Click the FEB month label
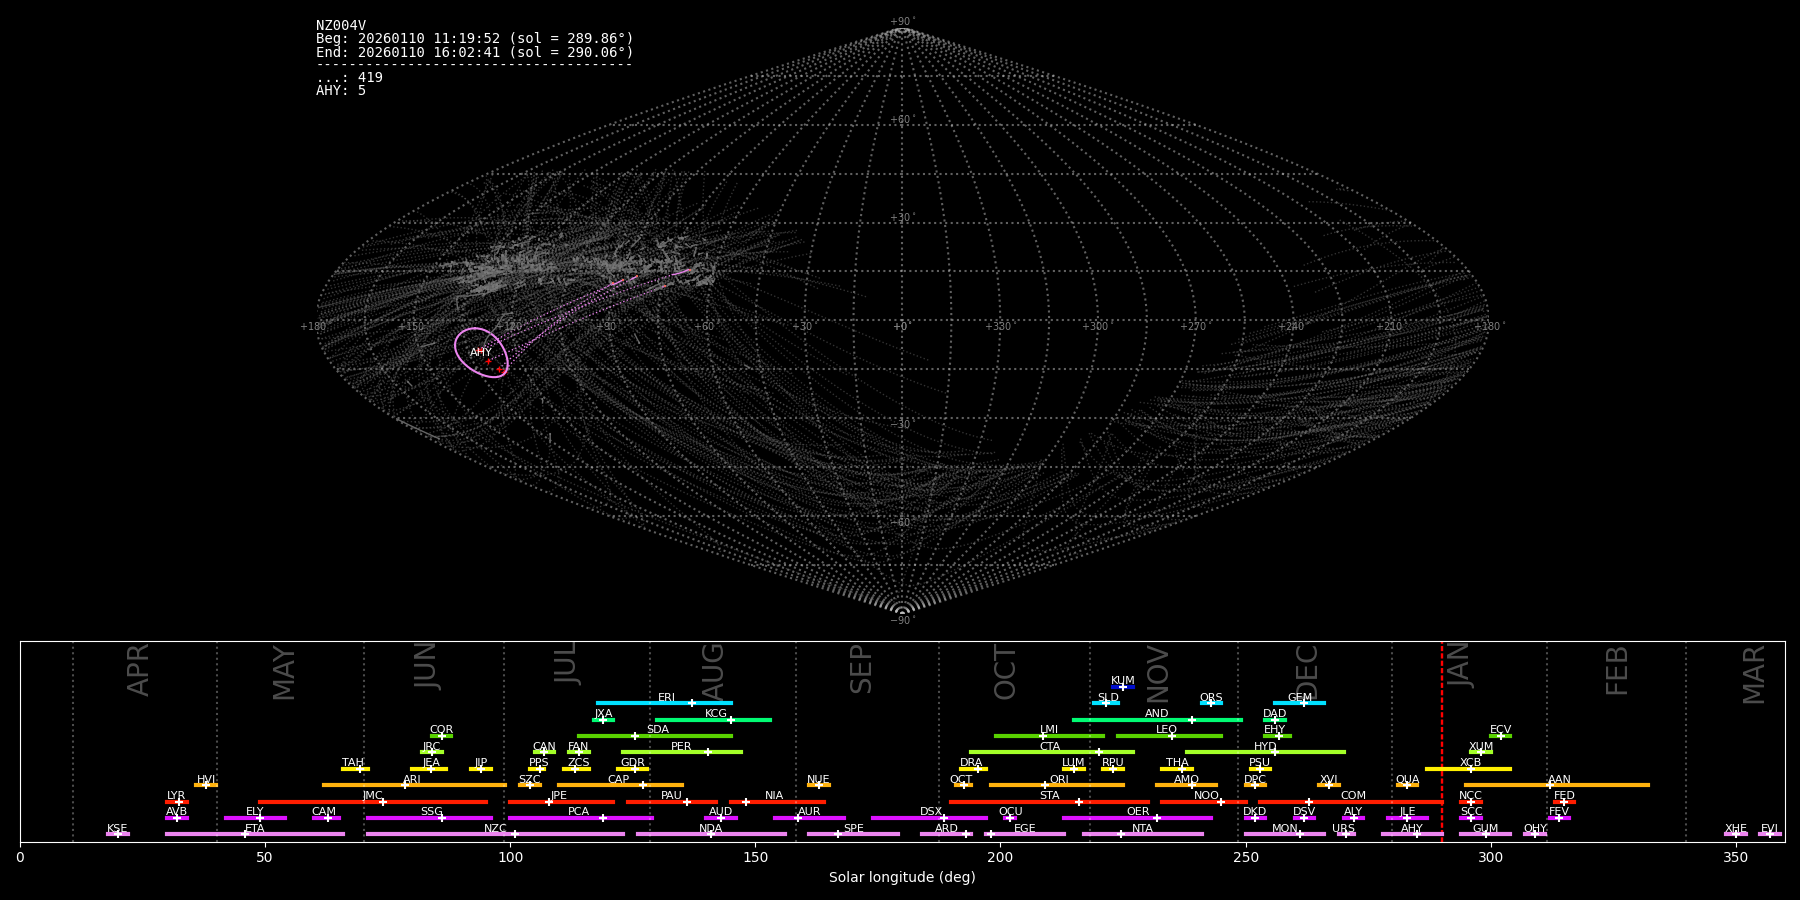The image size is (1800, 900). tap(1617, 670)
